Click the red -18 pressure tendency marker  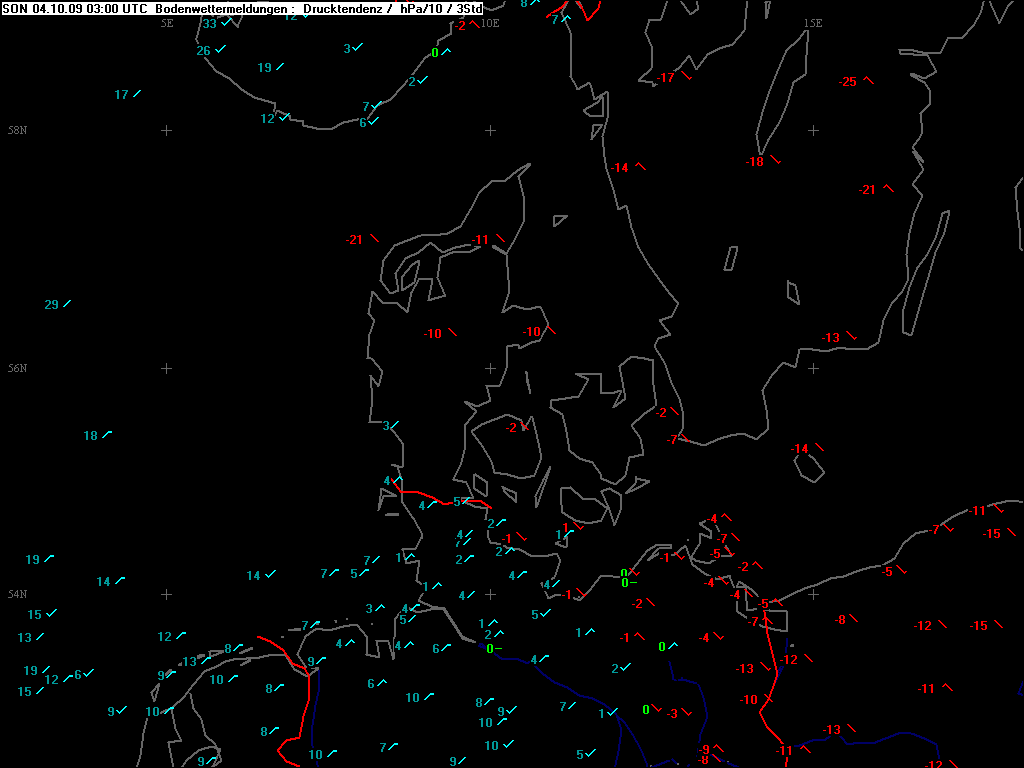click(755, 162)
